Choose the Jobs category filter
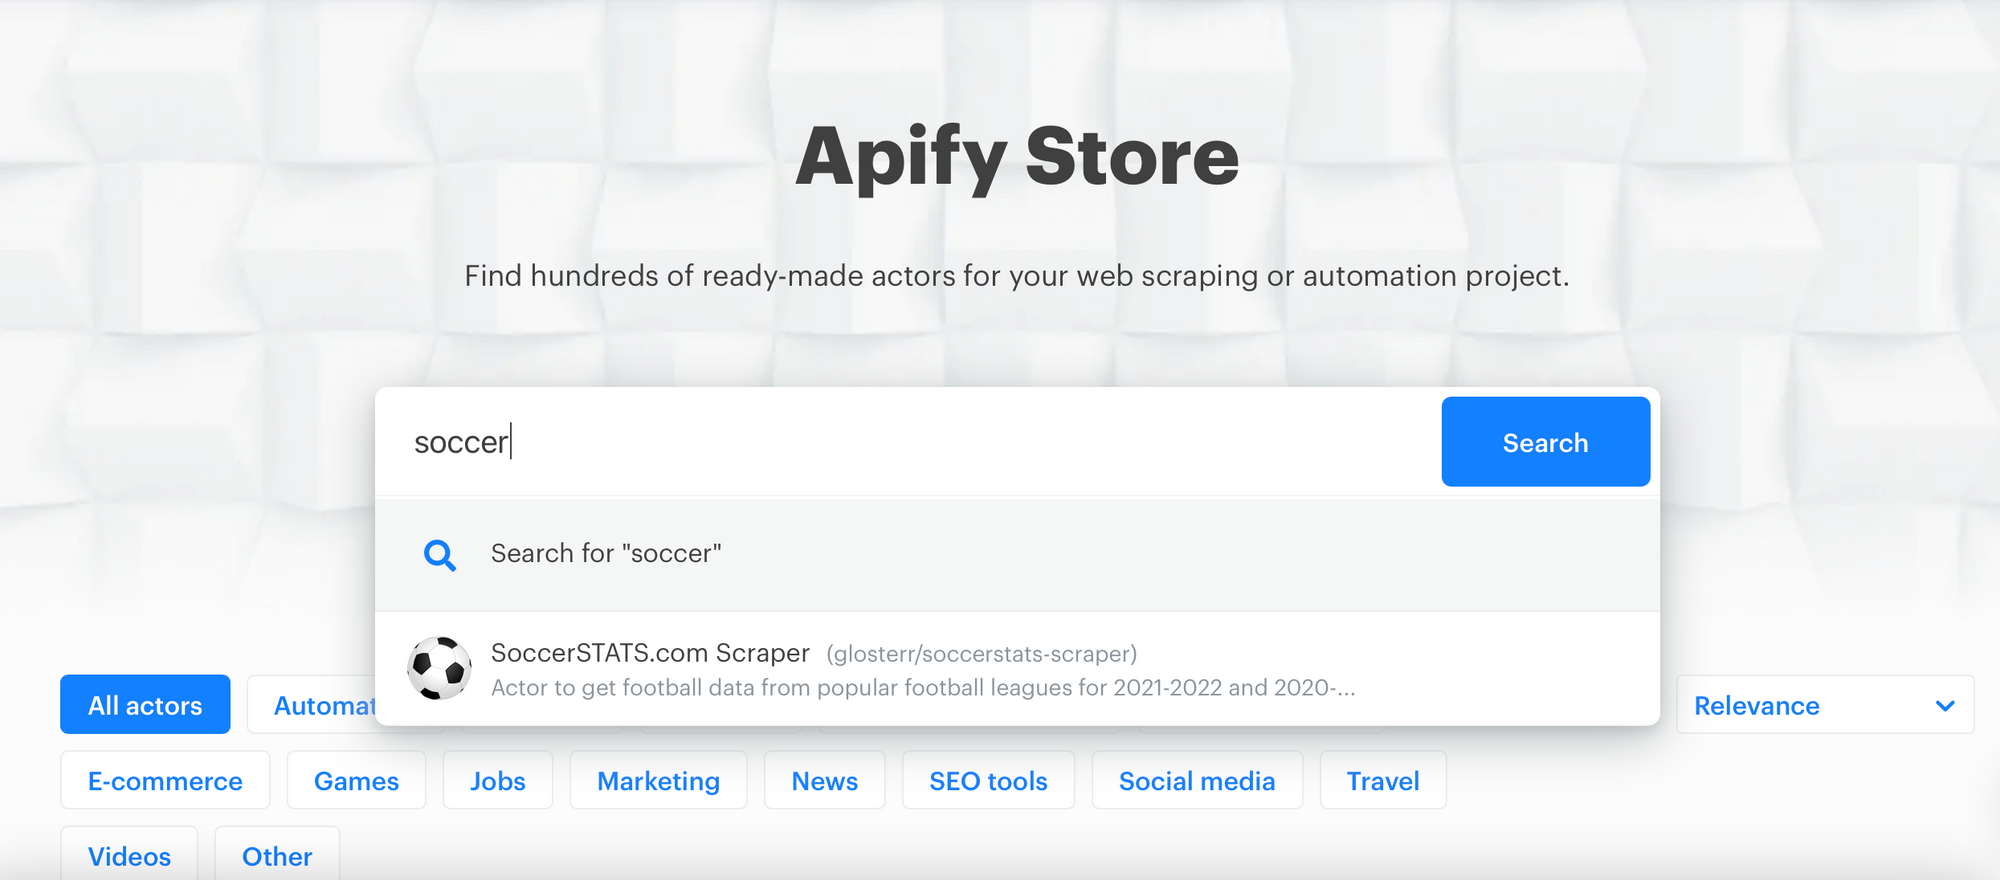The height and width of the screenshot is (880, 2000). (x=498, y=781)
